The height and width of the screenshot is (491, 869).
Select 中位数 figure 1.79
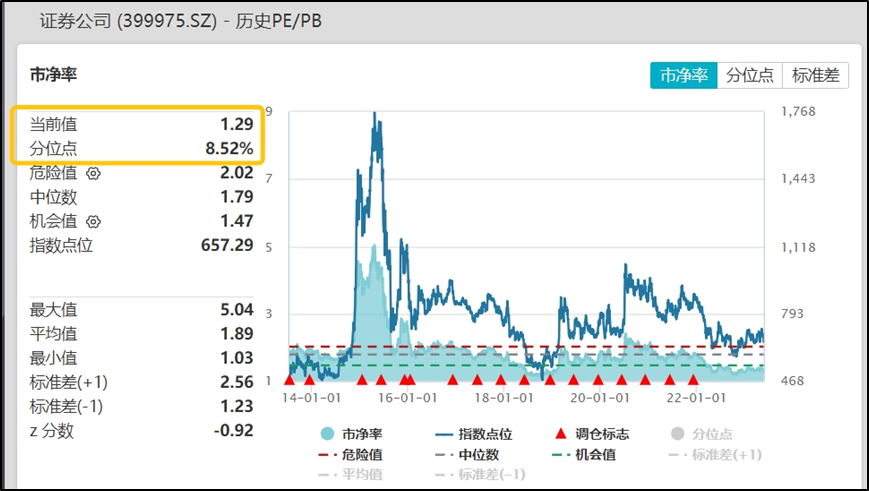(237, 197)
